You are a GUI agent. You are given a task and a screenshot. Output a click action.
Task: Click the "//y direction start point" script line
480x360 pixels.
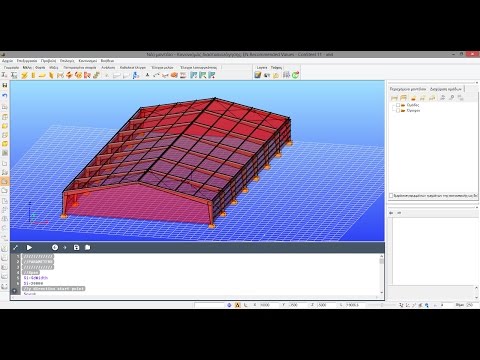coord(54,289)
